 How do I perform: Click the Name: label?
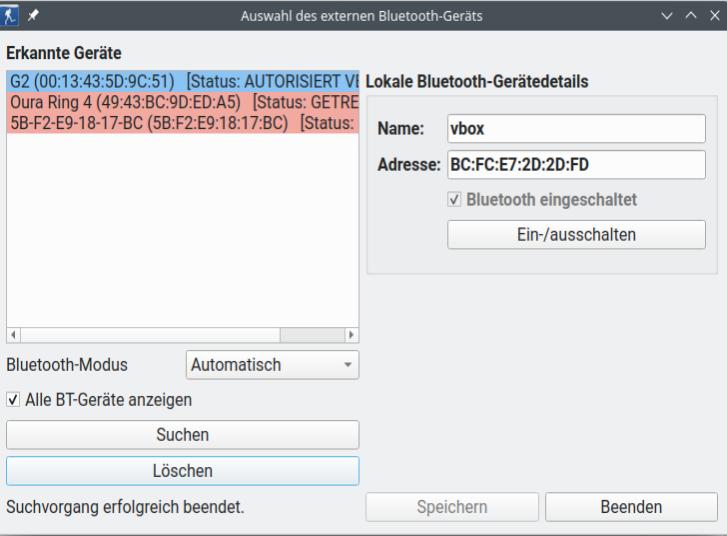point(401,128)
